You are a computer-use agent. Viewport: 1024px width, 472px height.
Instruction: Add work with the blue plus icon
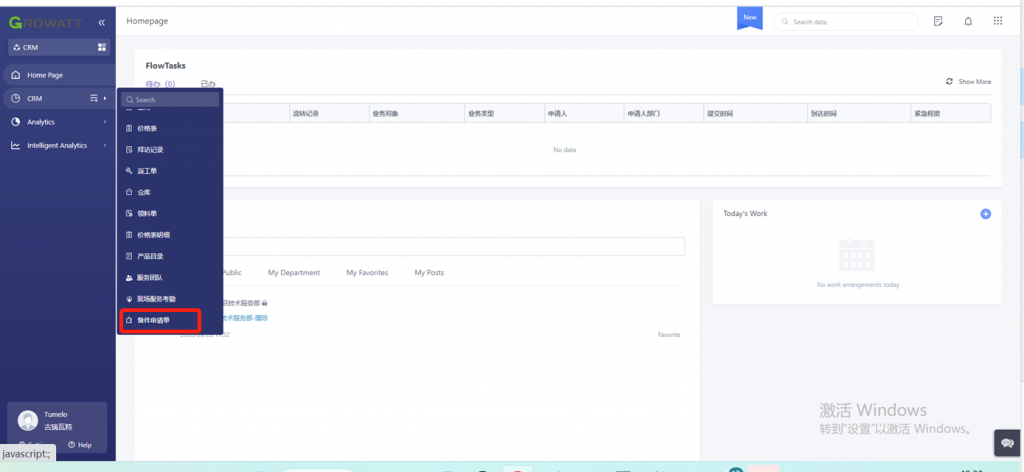click(x=985, y=213)
